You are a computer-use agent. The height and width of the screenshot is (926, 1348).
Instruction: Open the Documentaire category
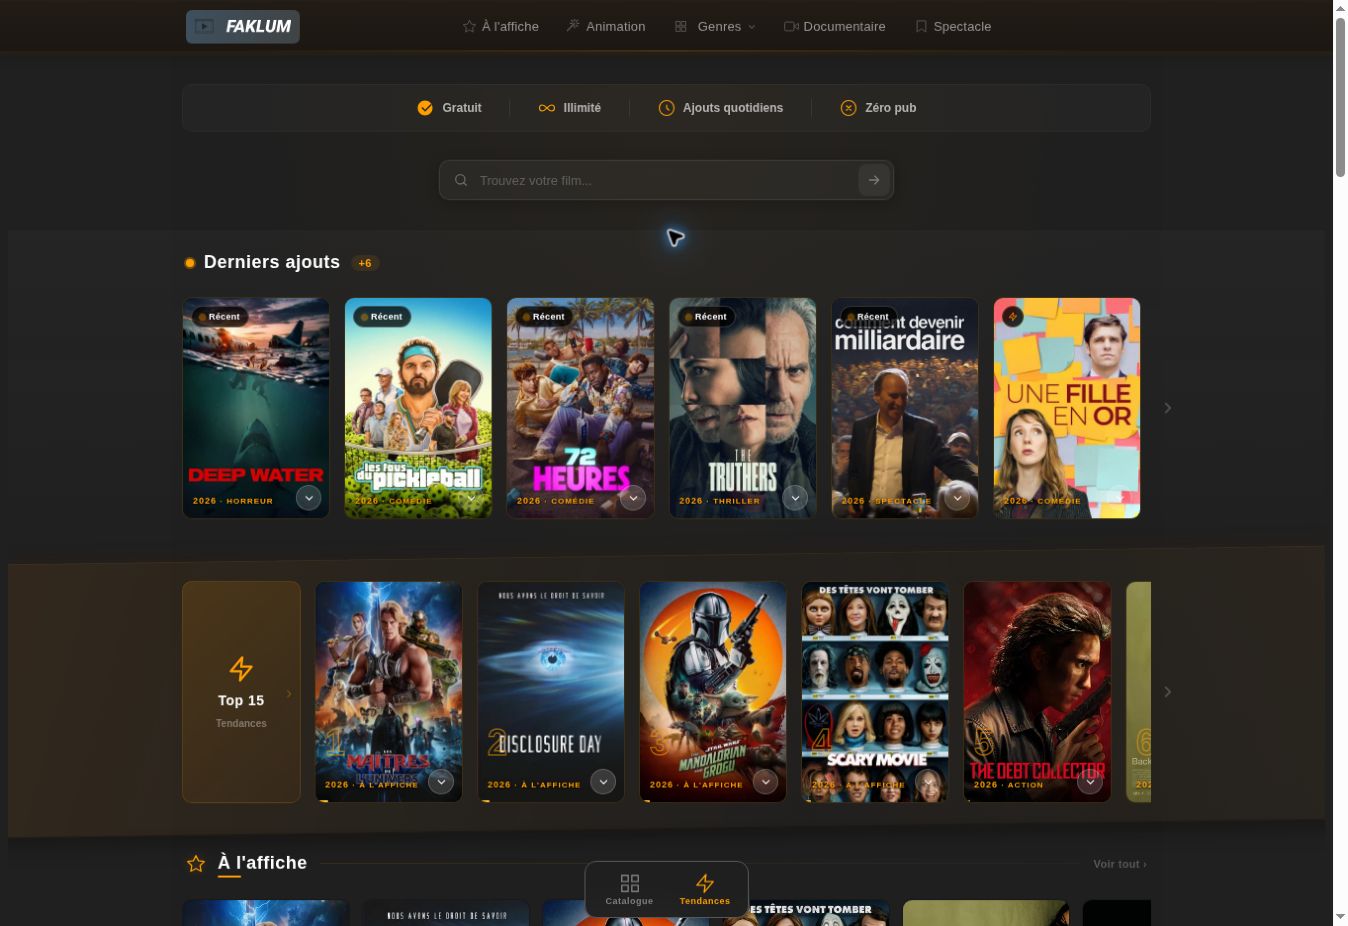(x=835, y=27)
